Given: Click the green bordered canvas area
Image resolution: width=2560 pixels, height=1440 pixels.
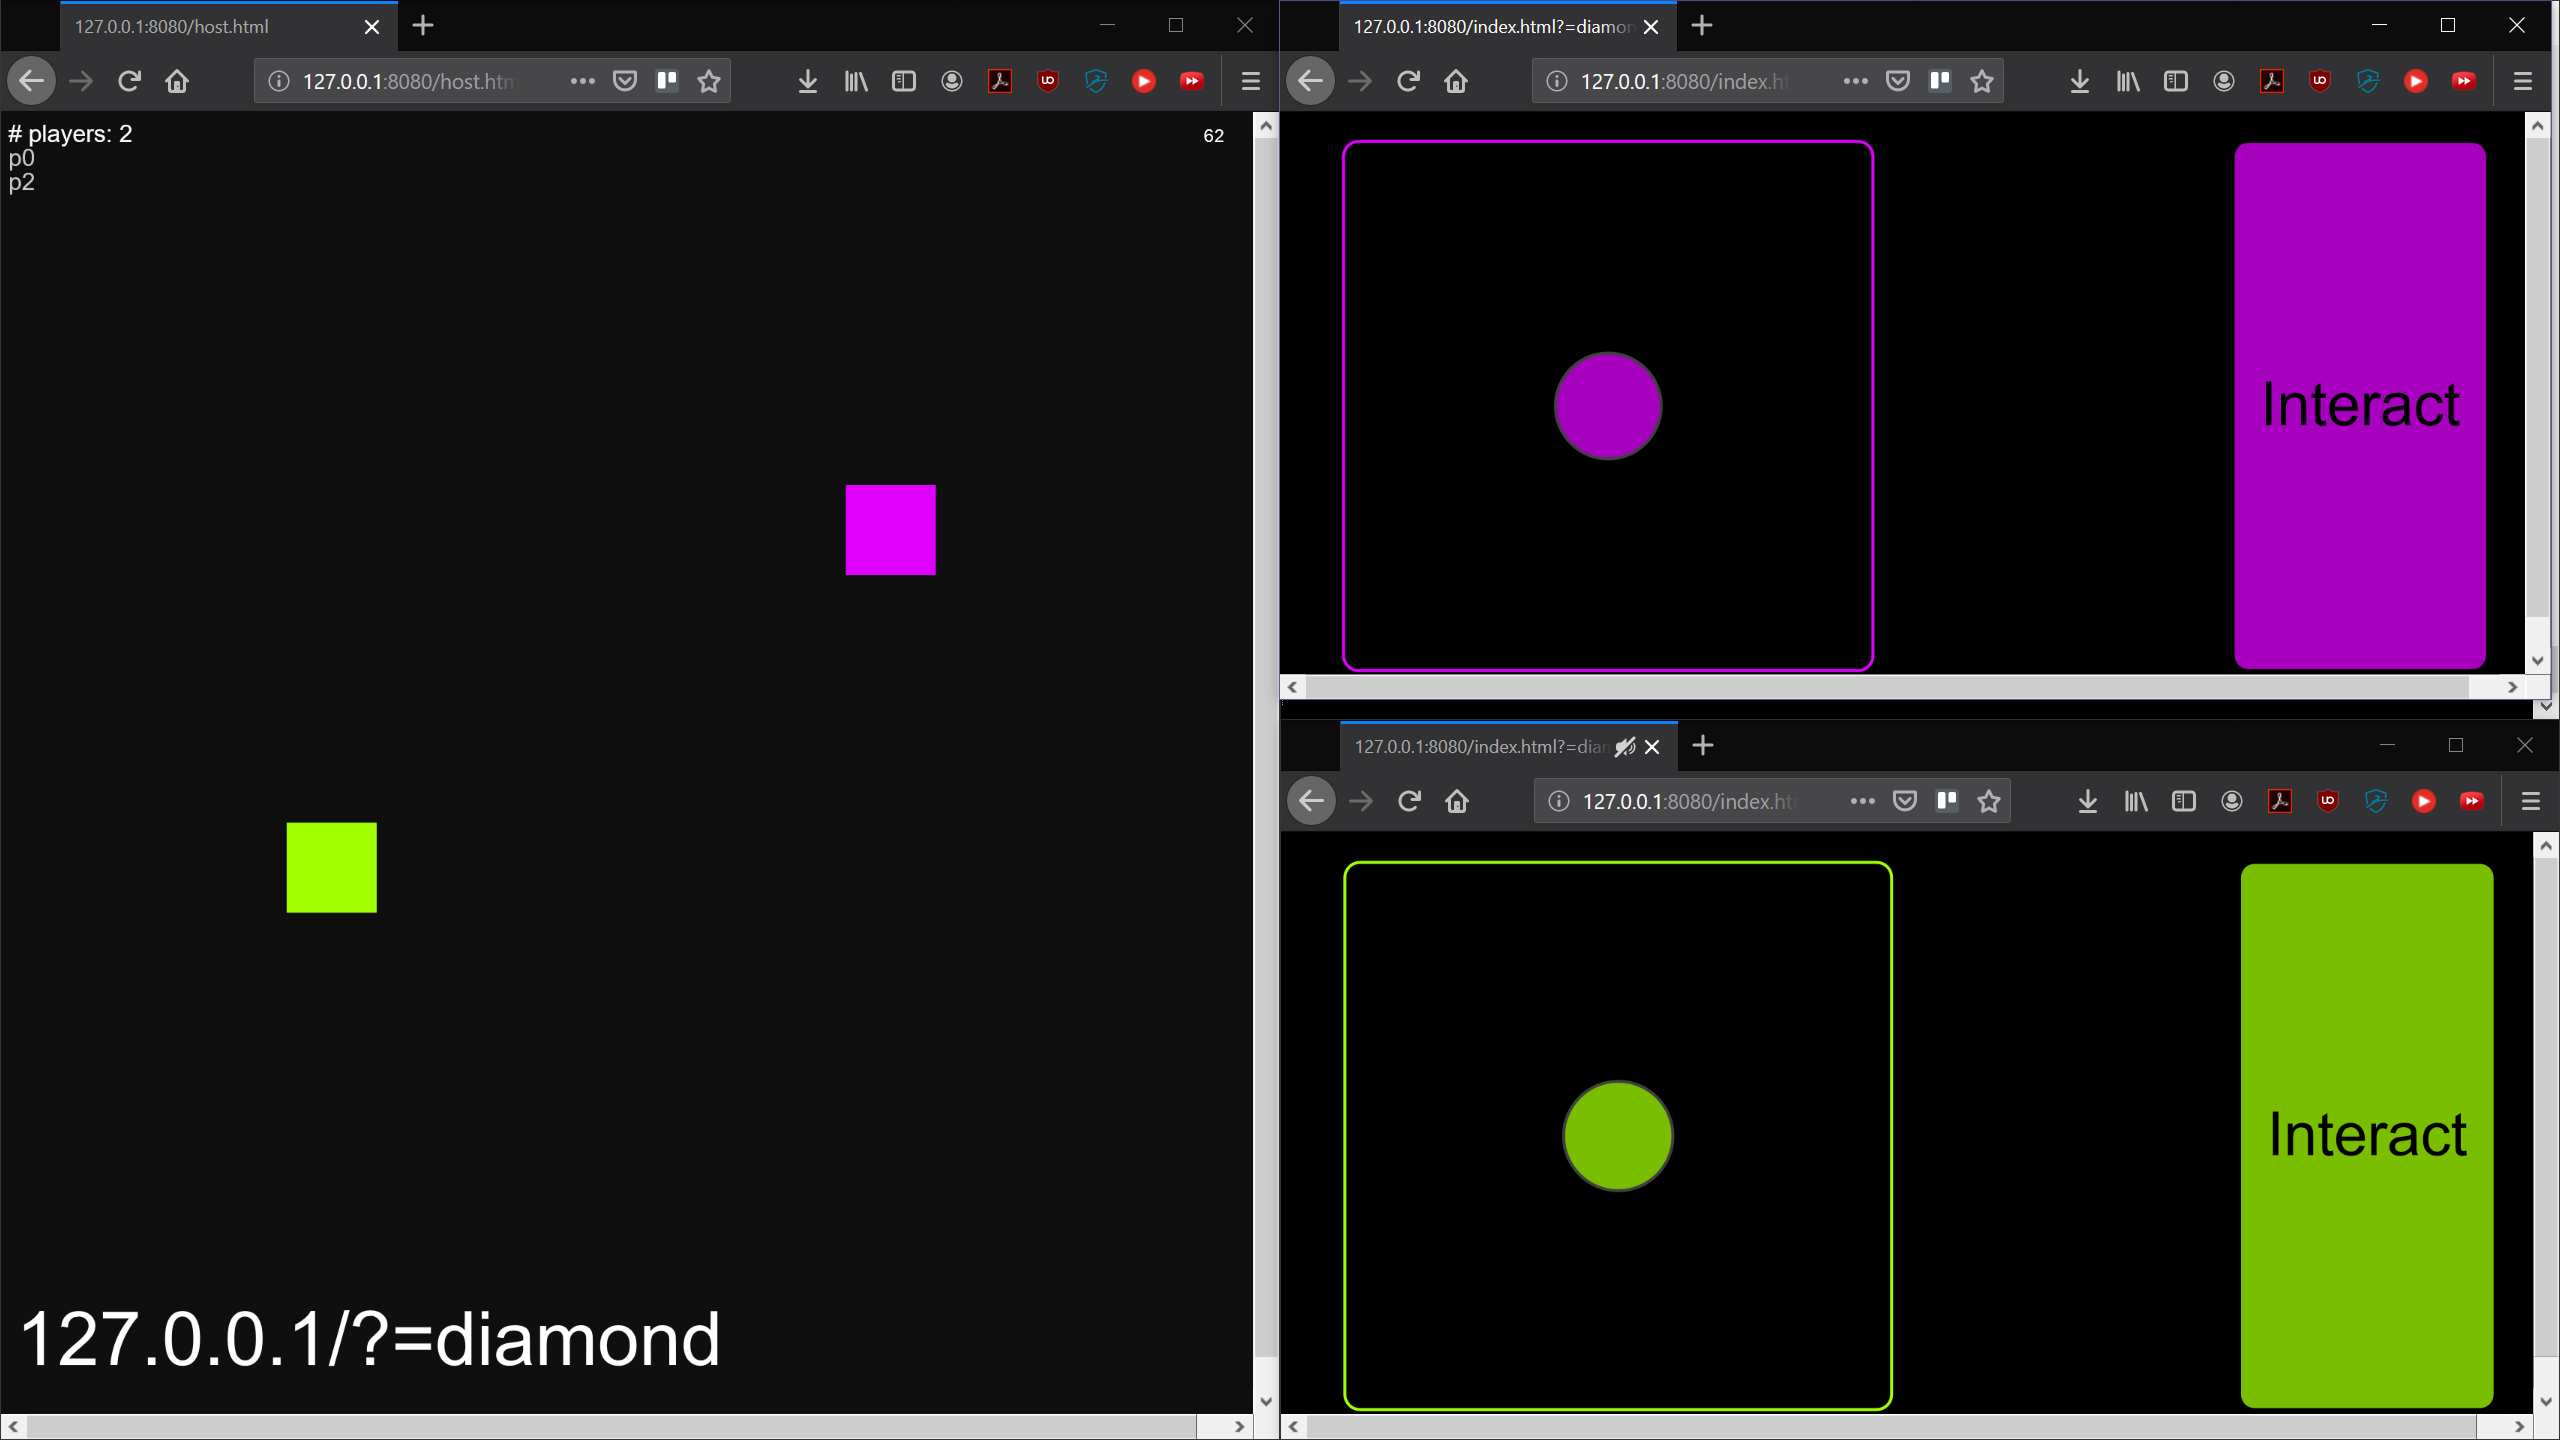Looking at the screenshot, I should 1618,1136.
